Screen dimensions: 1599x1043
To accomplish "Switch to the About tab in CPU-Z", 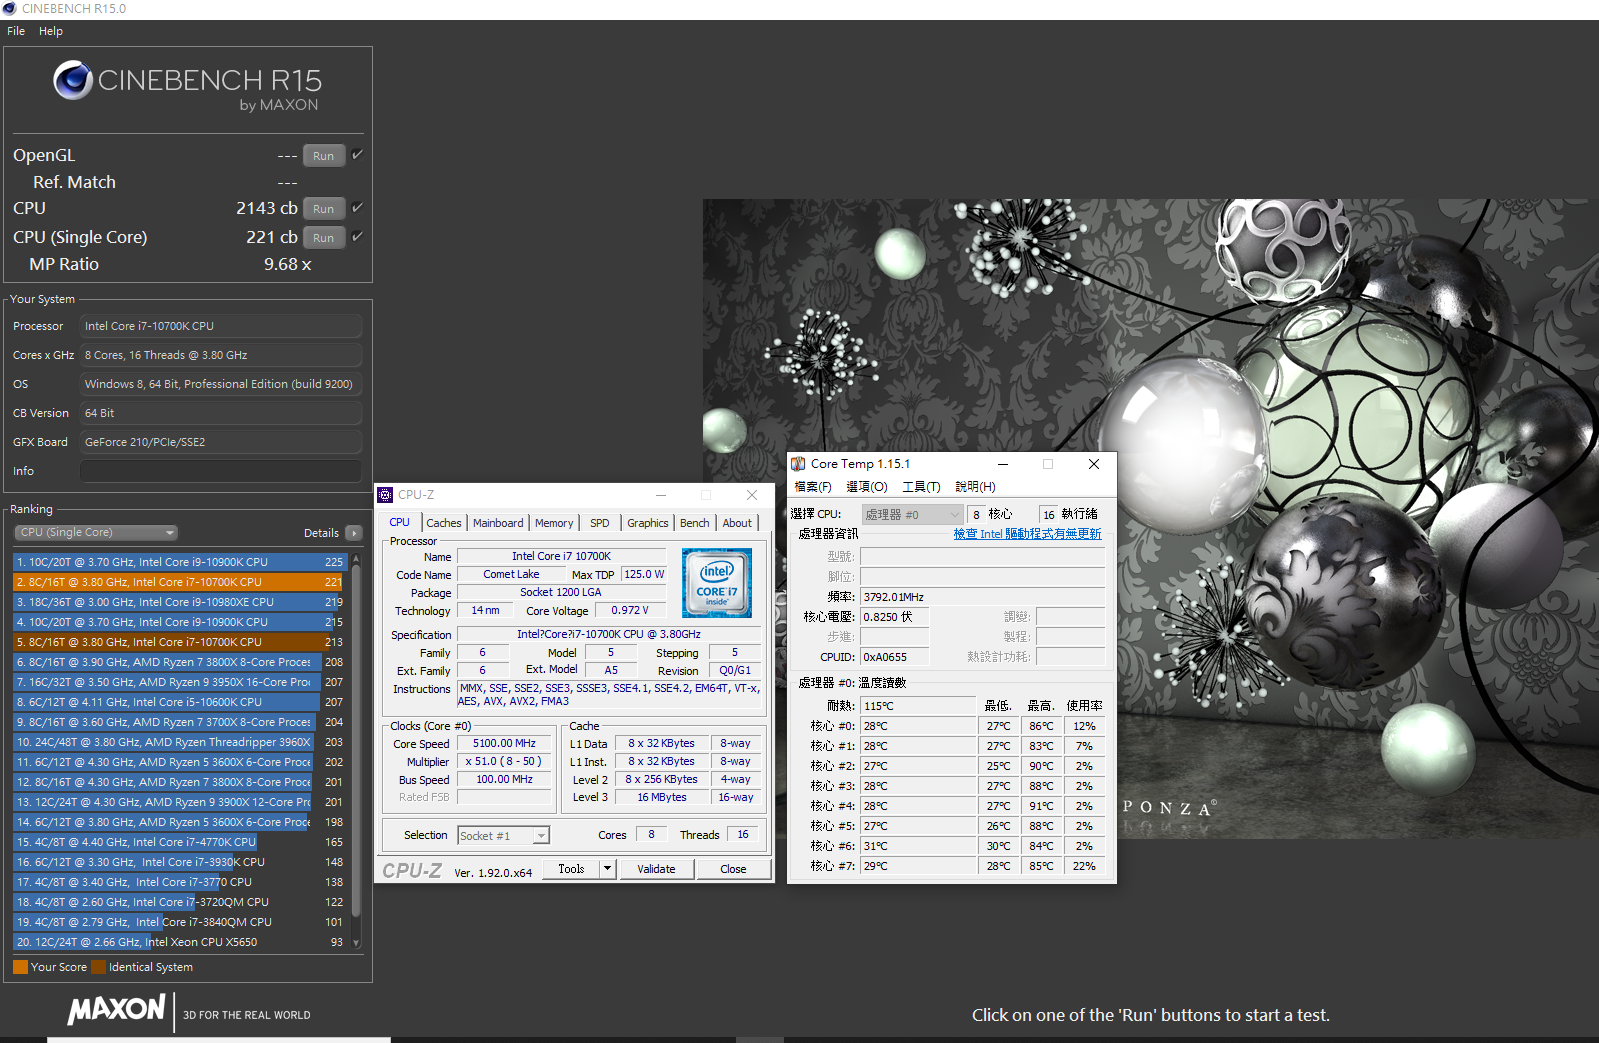I will 737,523.
